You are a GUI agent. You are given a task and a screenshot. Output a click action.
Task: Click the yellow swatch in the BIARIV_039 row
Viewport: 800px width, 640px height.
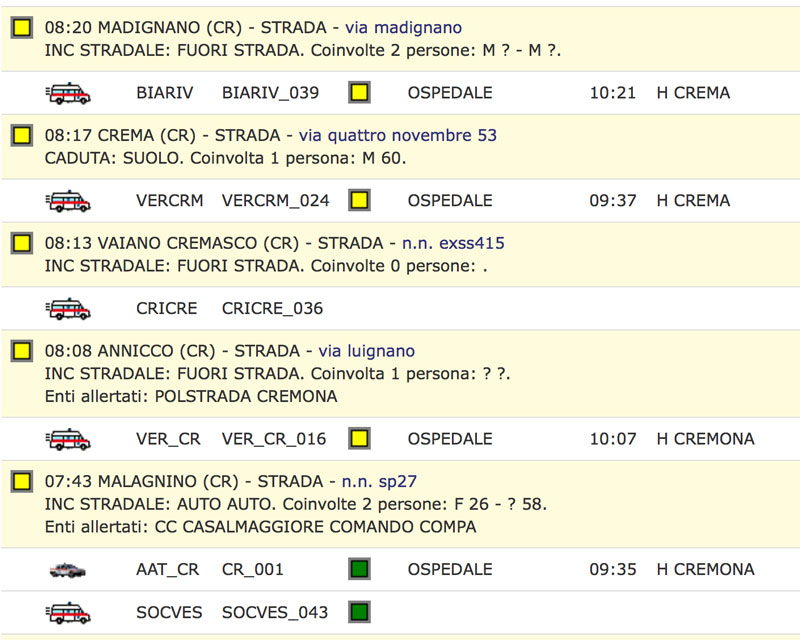click(359, 93)
